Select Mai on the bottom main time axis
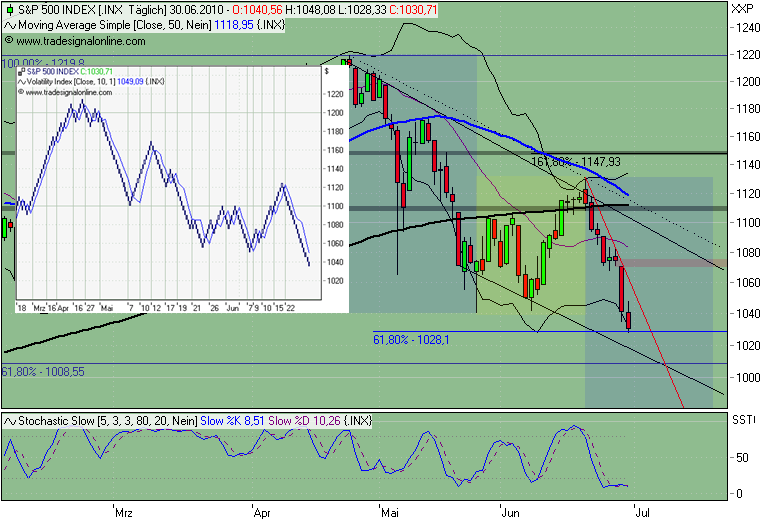This screenshot has height=520, width=769. [x=390, y=513]
